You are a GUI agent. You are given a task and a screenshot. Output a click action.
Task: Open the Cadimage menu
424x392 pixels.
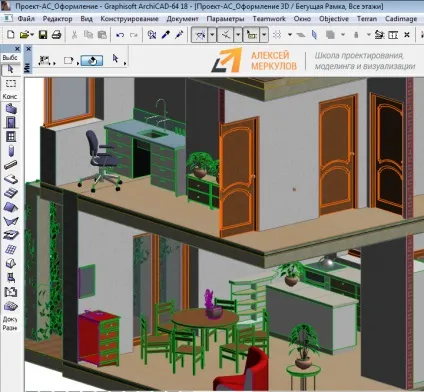401,19
